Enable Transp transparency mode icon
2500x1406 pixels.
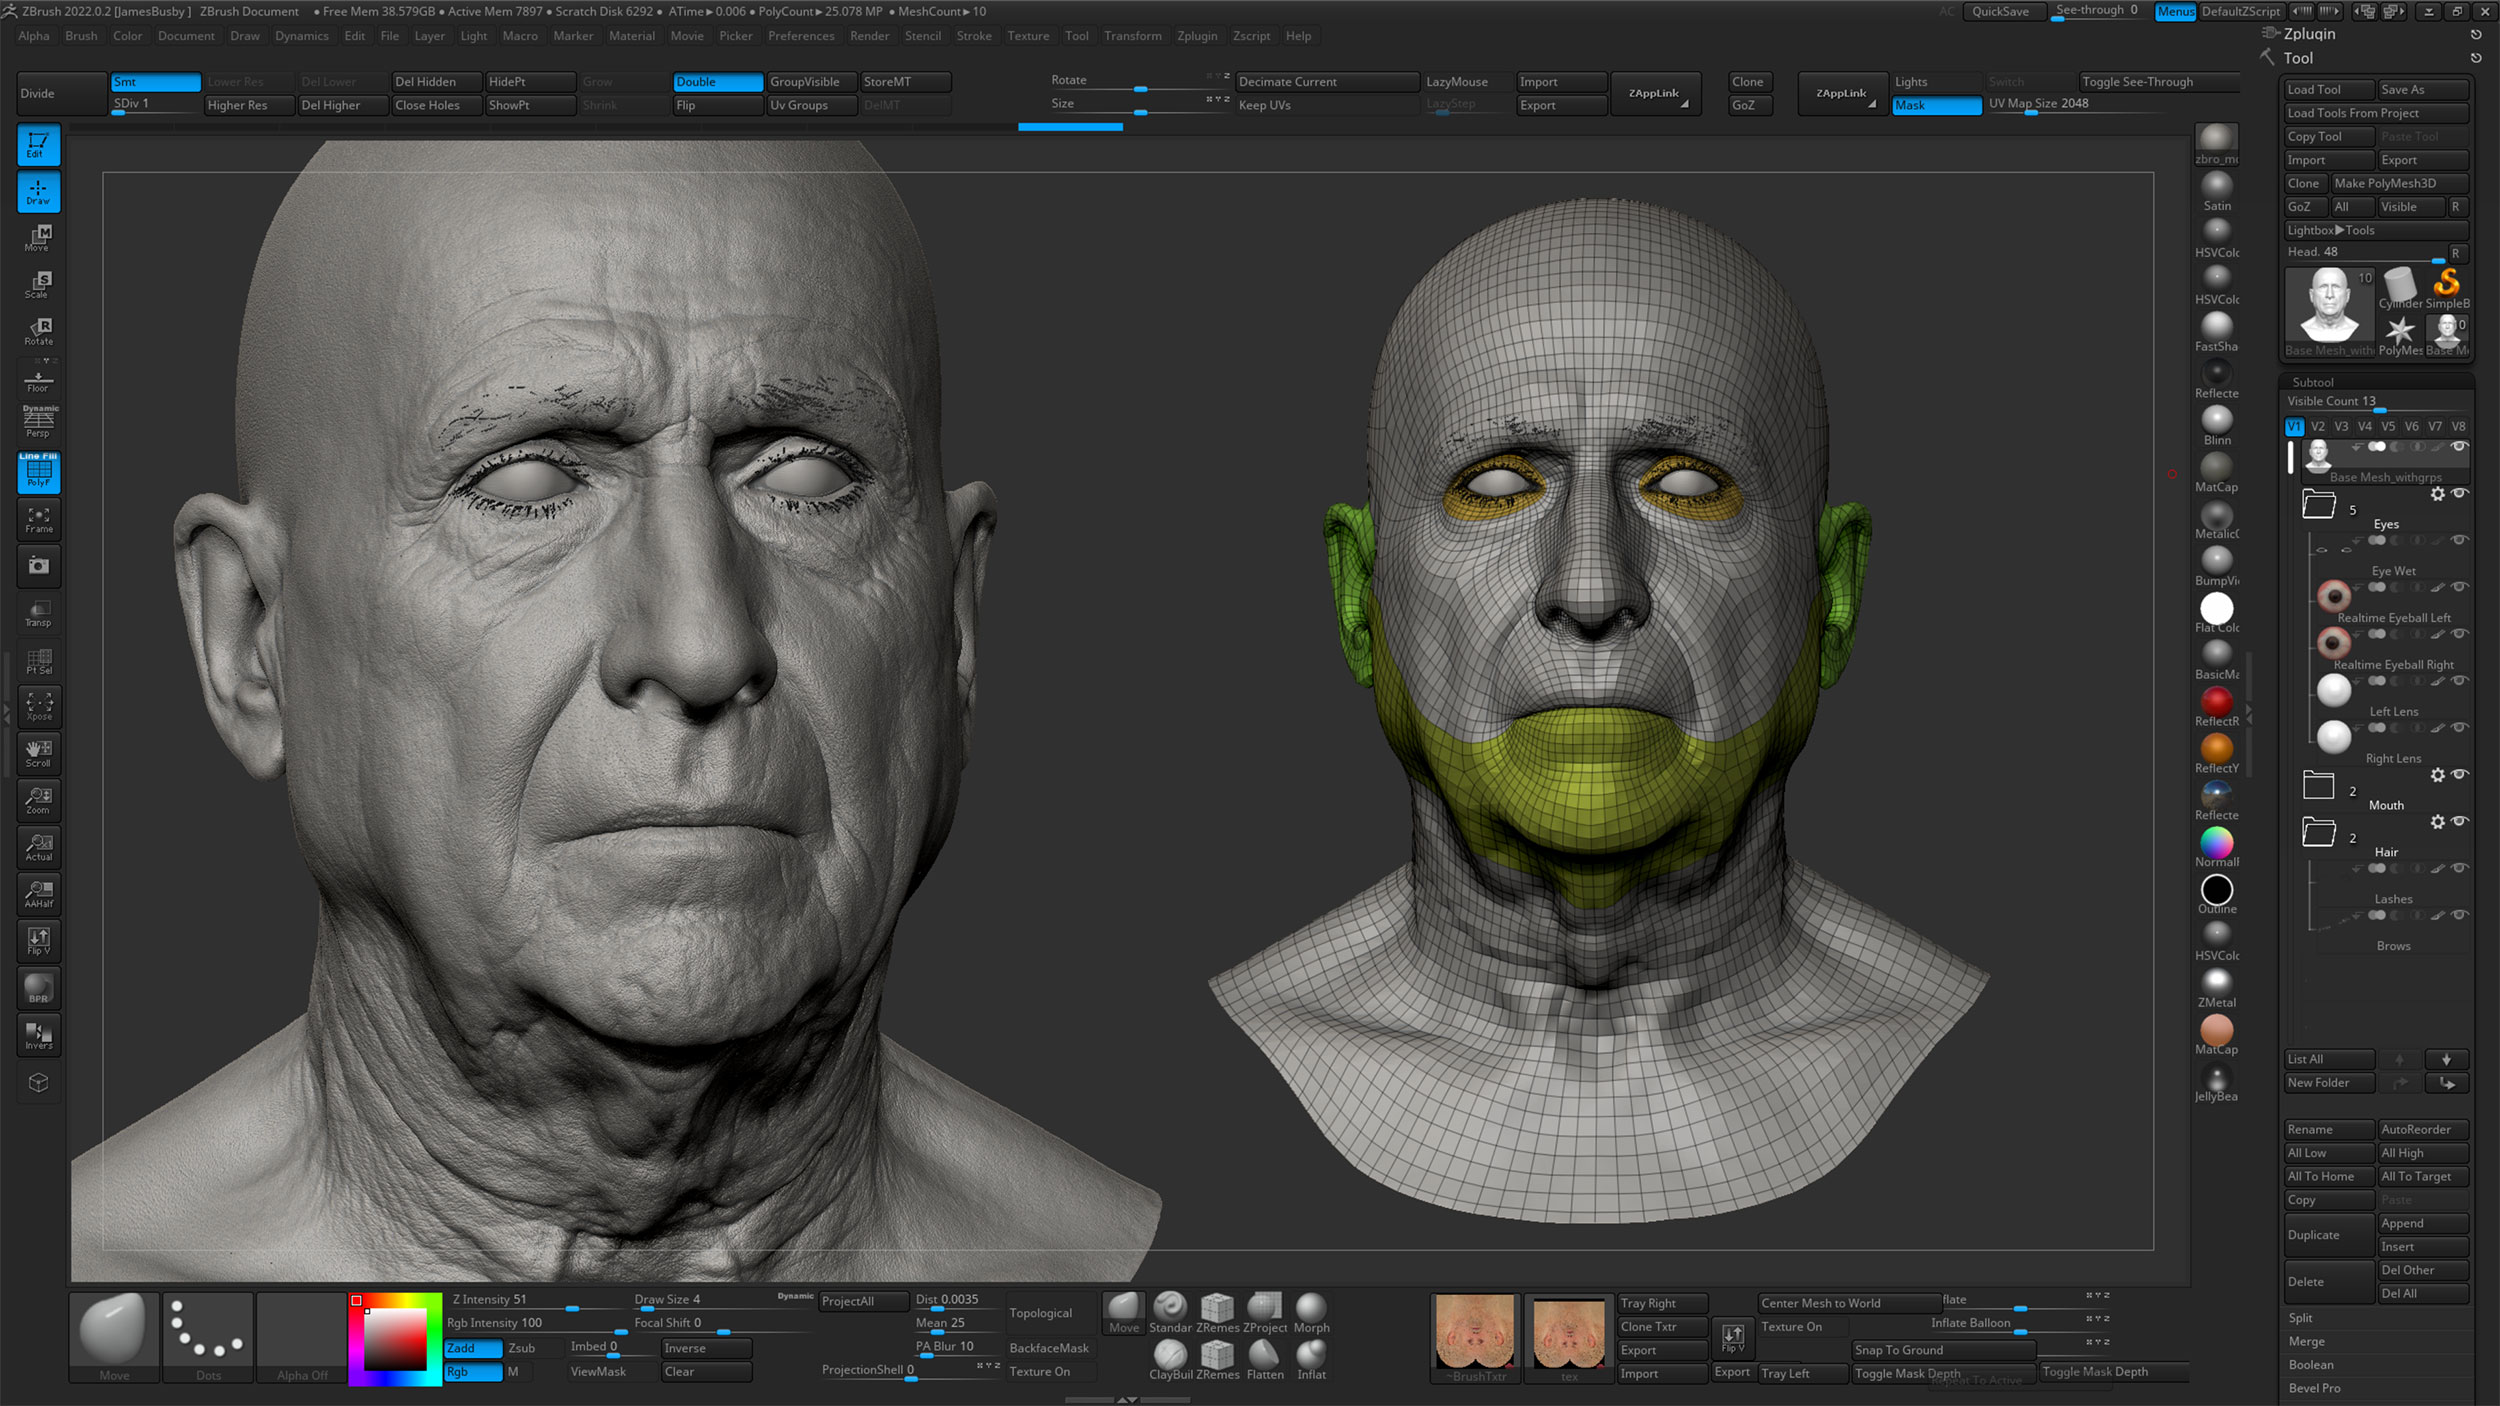(x=38, y=613)
